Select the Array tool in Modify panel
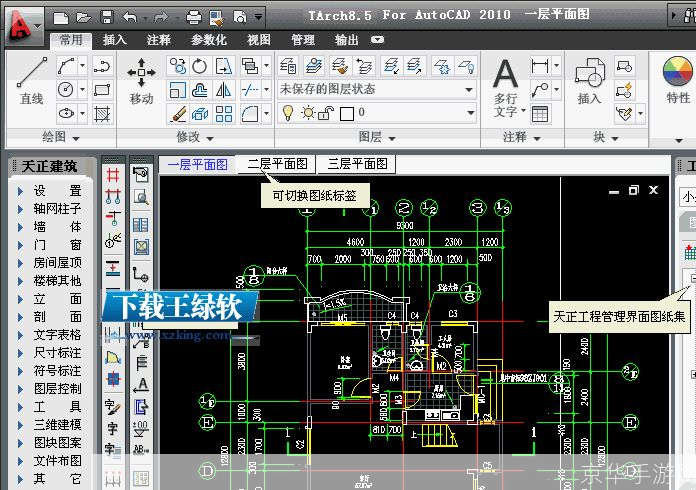 [224, 114]
